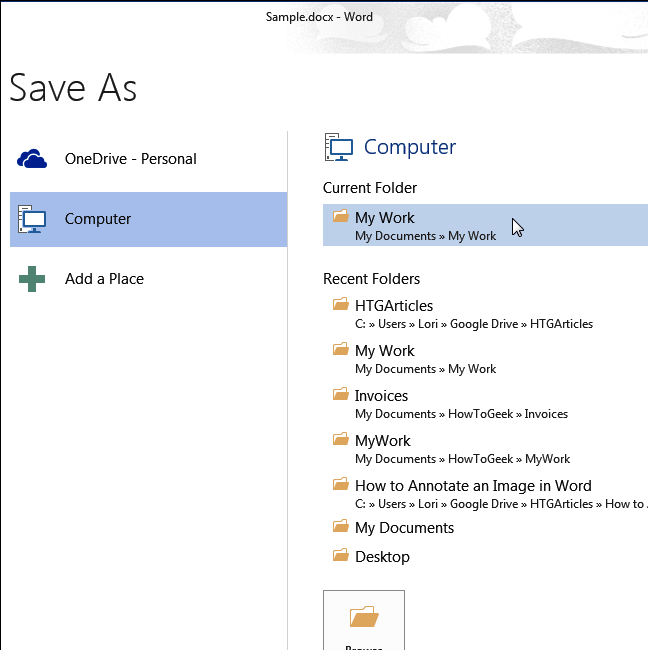The image size is (648, 650).
Task: Open My Documents recent folder
Action: [485, 528]
